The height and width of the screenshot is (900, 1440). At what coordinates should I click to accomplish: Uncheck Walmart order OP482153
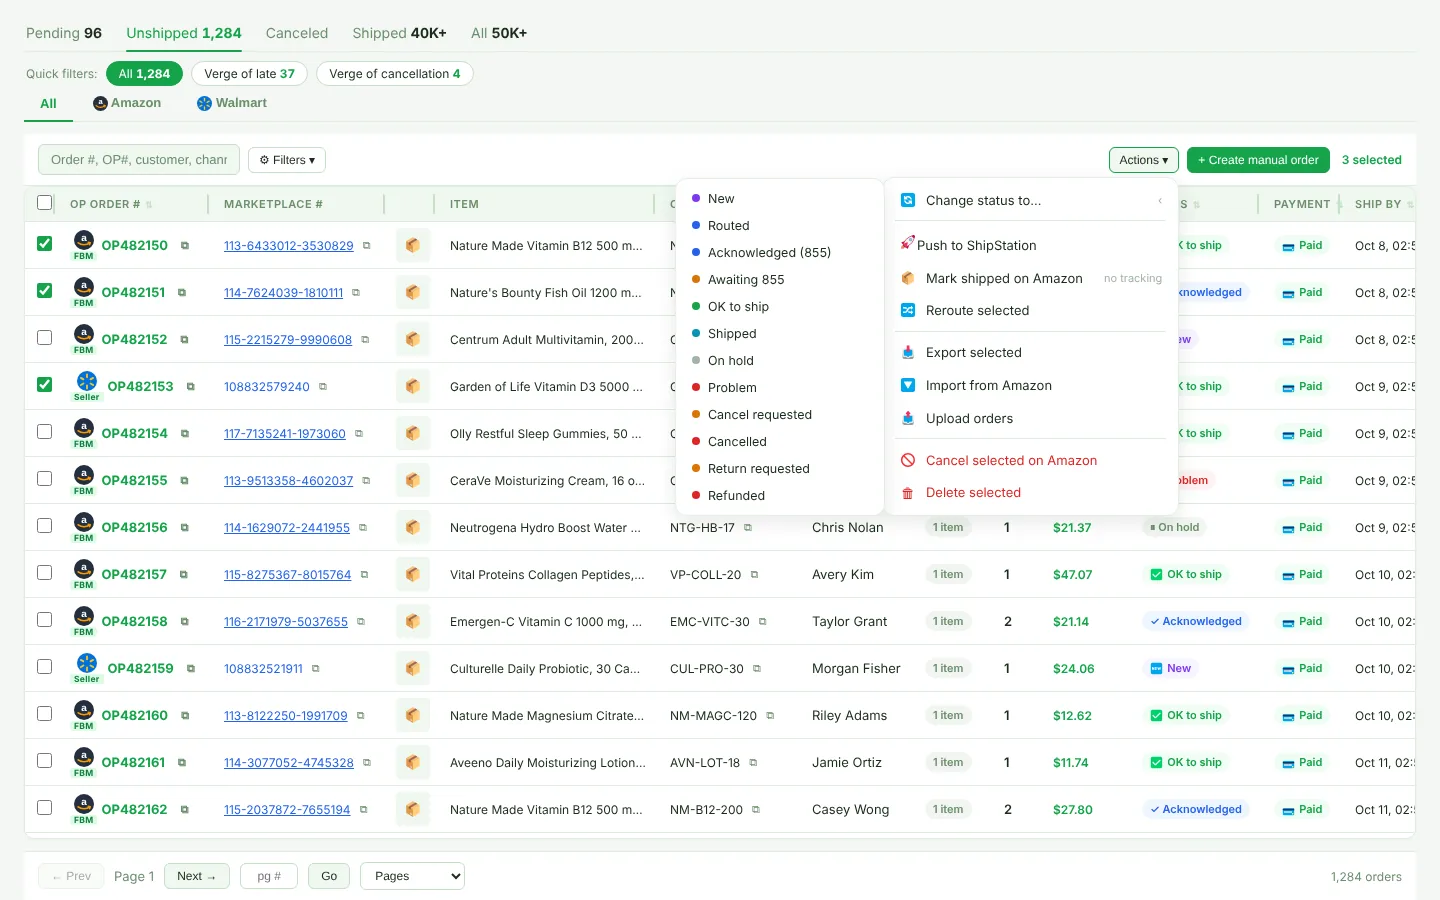[x=44, y=384]
